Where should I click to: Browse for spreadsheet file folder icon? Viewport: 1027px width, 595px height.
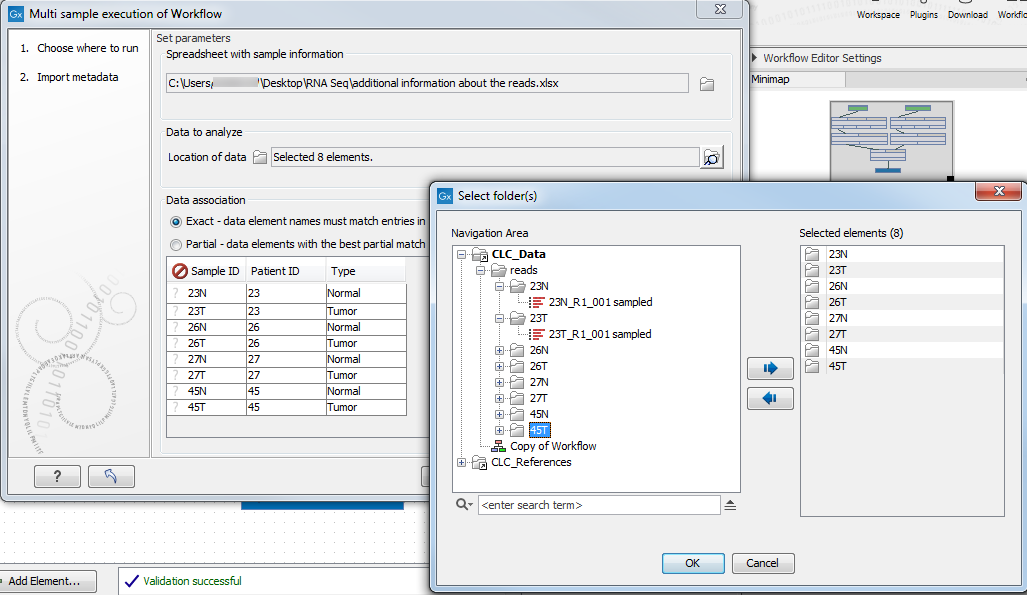(707, 84)
